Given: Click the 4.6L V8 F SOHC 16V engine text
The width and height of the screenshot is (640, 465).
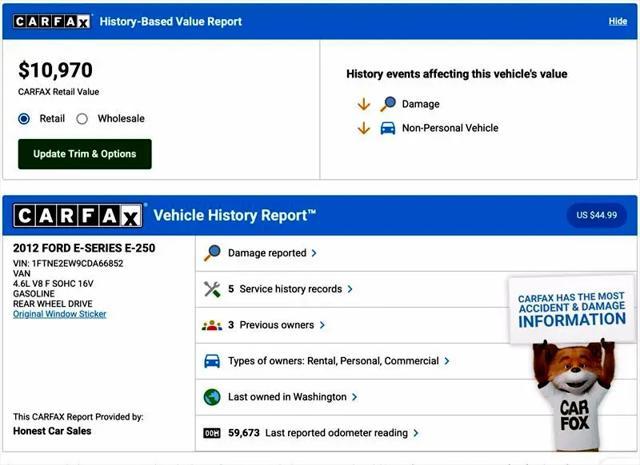Looking at the screenshot, I should tap(53, 283).
